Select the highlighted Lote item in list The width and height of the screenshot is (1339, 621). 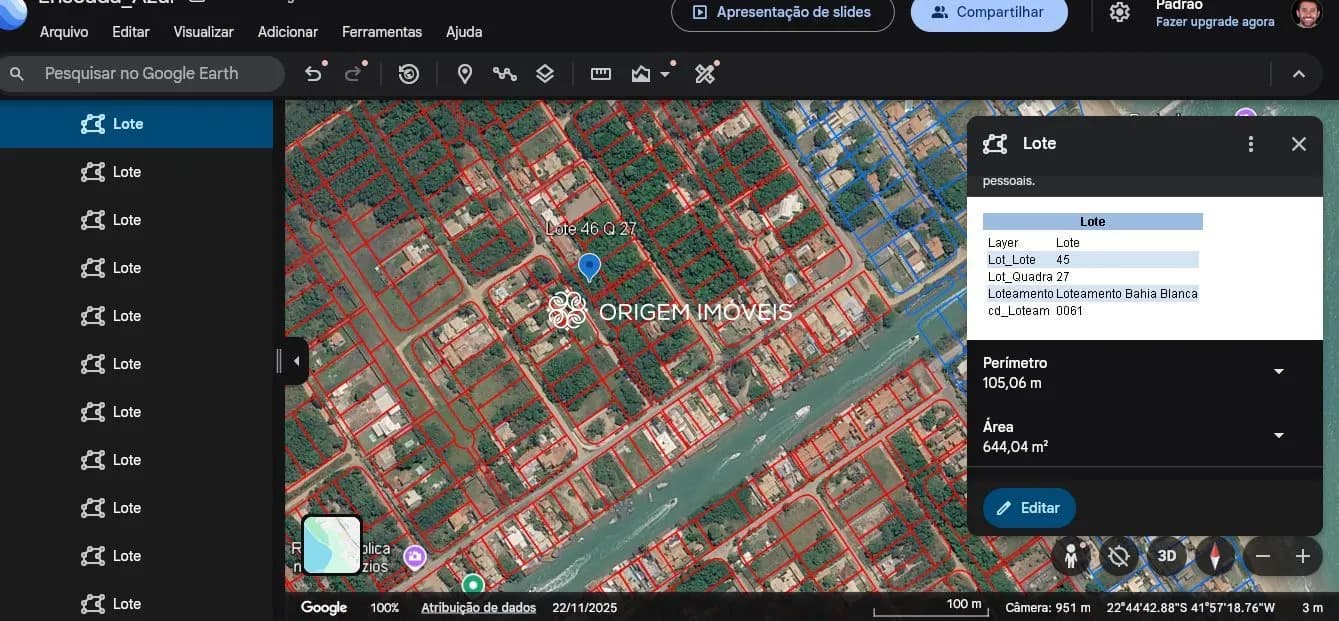pyautogui.click(x=136, y=124)
